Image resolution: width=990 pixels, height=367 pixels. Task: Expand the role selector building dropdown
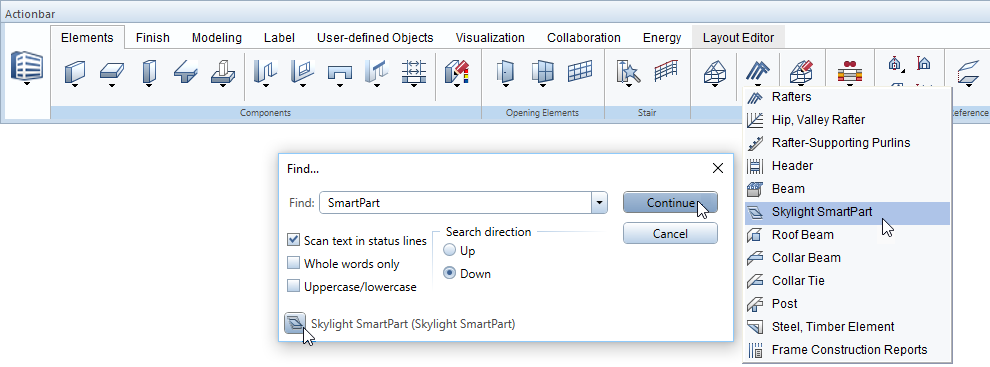[27, 83]
